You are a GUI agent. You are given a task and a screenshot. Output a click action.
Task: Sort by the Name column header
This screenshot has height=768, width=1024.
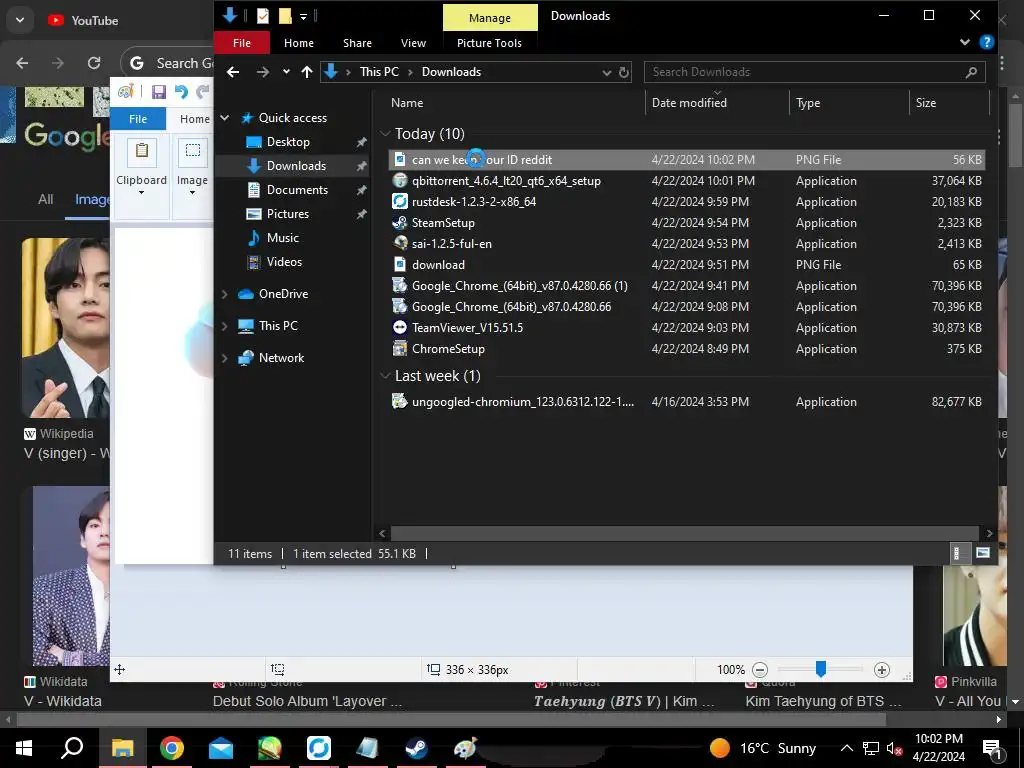tap(407, 103)
